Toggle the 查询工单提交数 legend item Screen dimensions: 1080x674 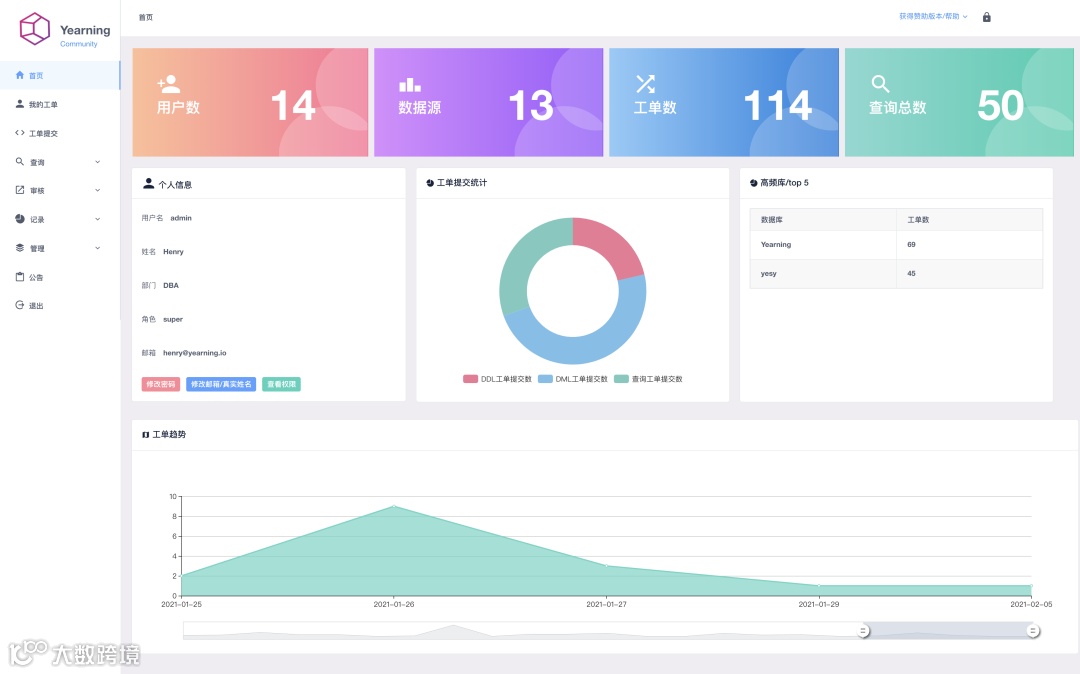pos(648,379)
